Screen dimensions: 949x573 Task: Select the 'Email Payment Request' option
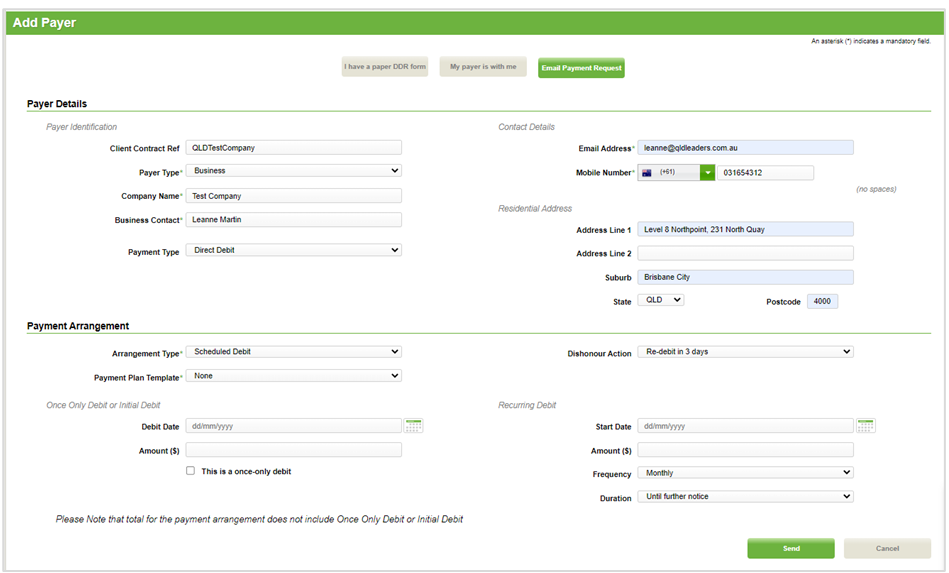coord(581,68)
